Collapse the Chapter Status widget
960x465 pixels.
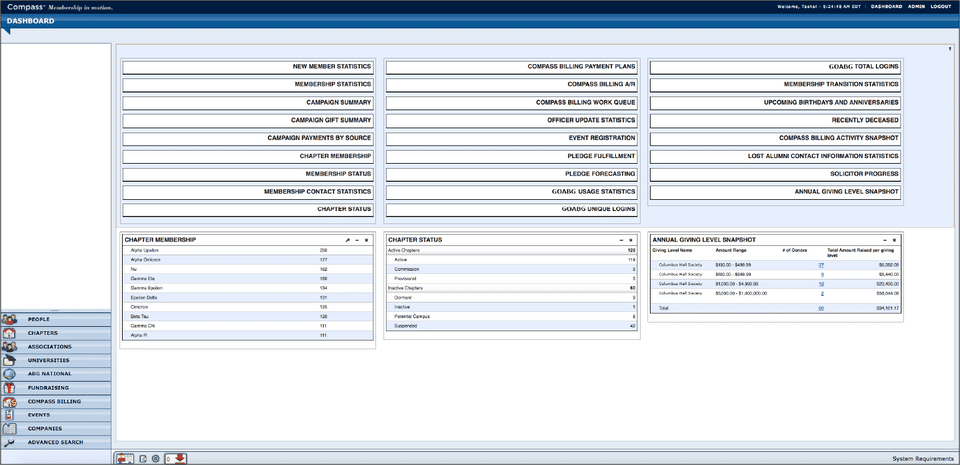pos(621,240)
